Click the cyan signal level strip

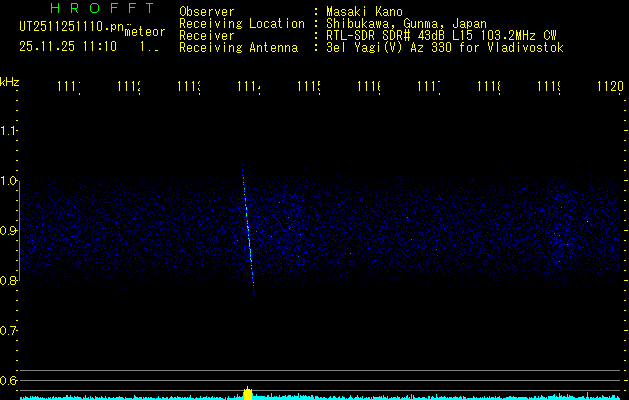click(400, 397)
